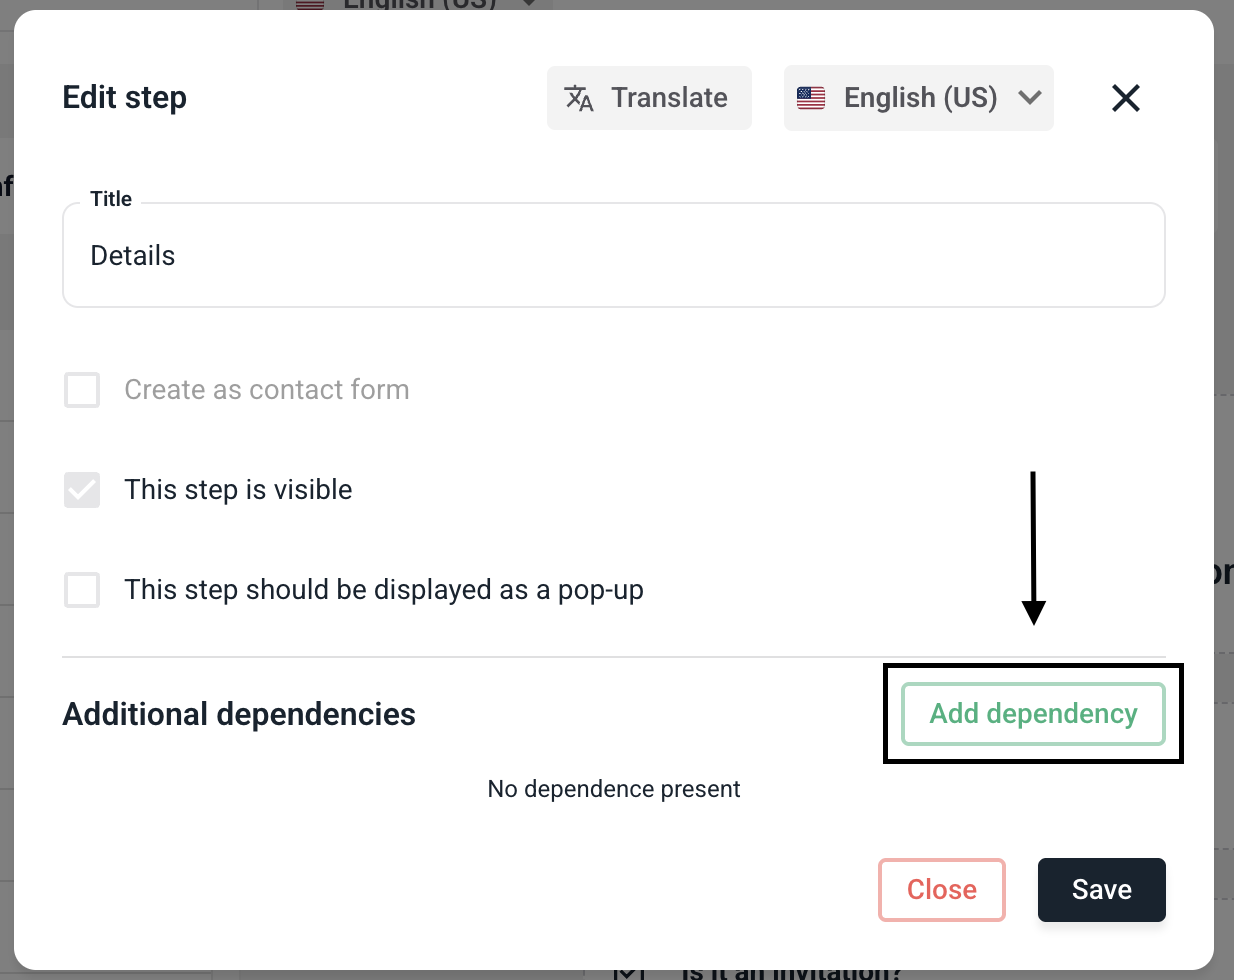Click the US flag icon
1234x980 pixels.
point(811,98)
